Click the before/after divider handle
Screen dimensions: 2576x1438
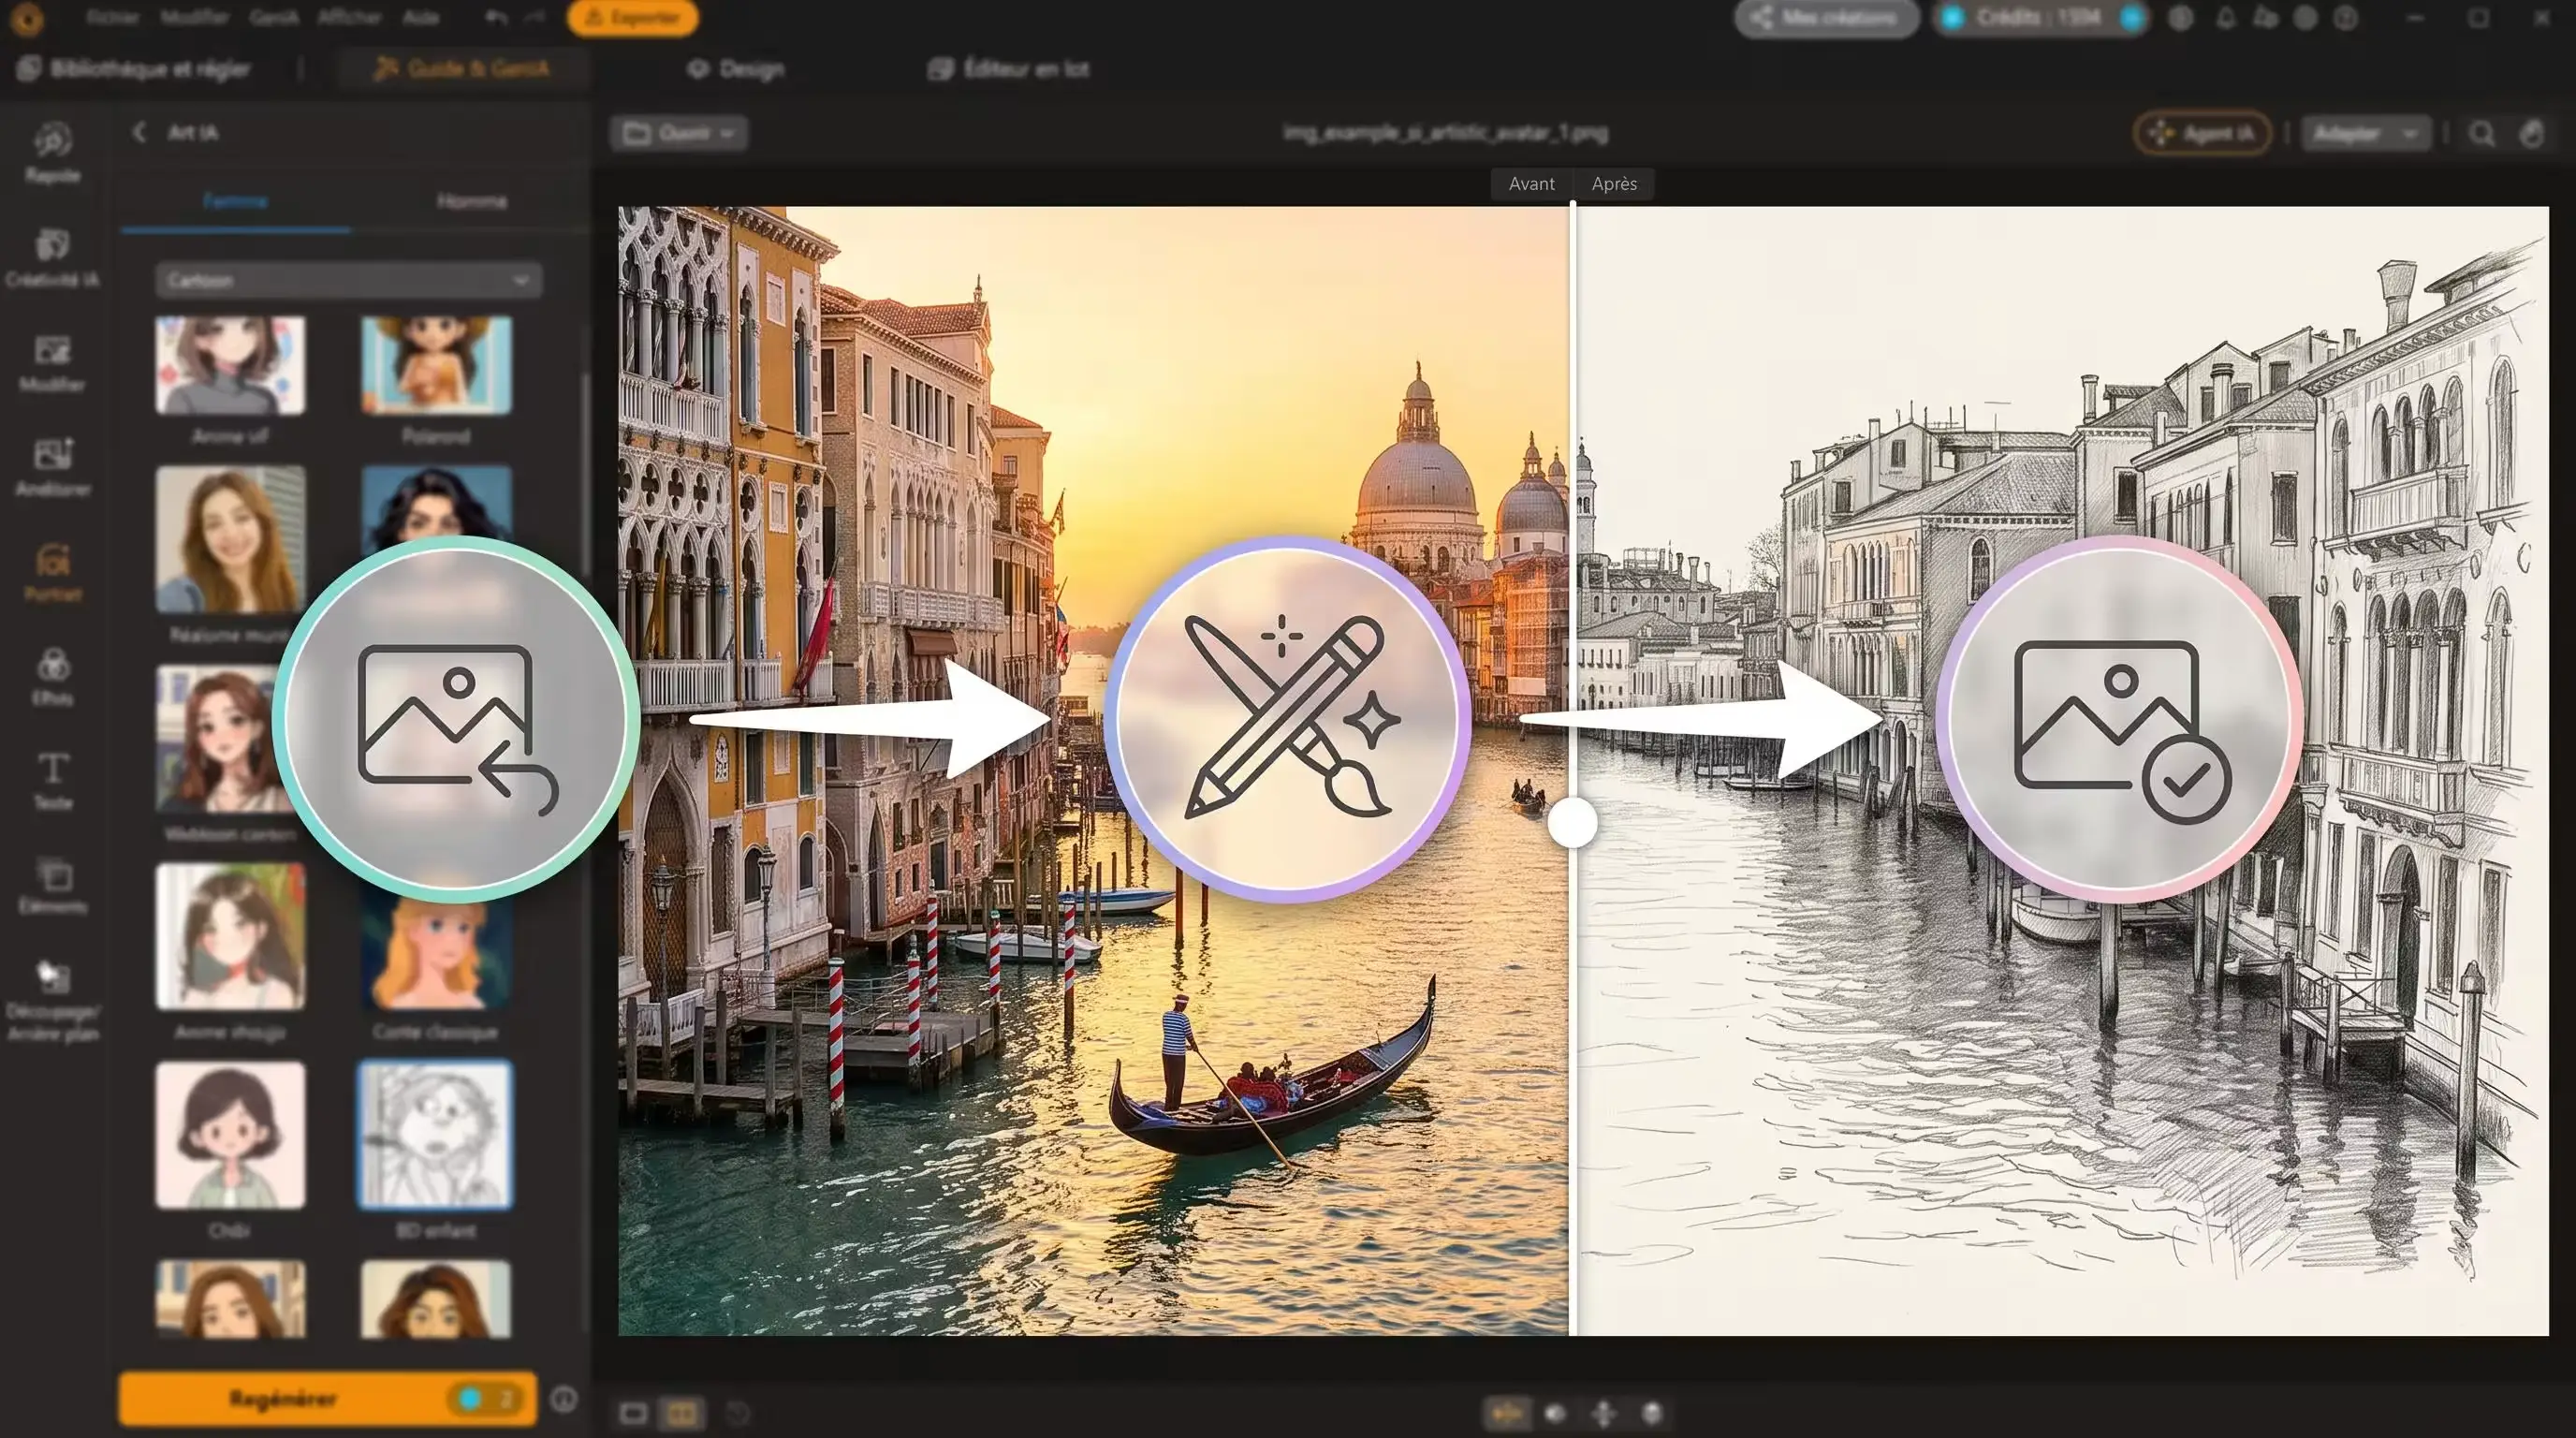point(1572,822)
